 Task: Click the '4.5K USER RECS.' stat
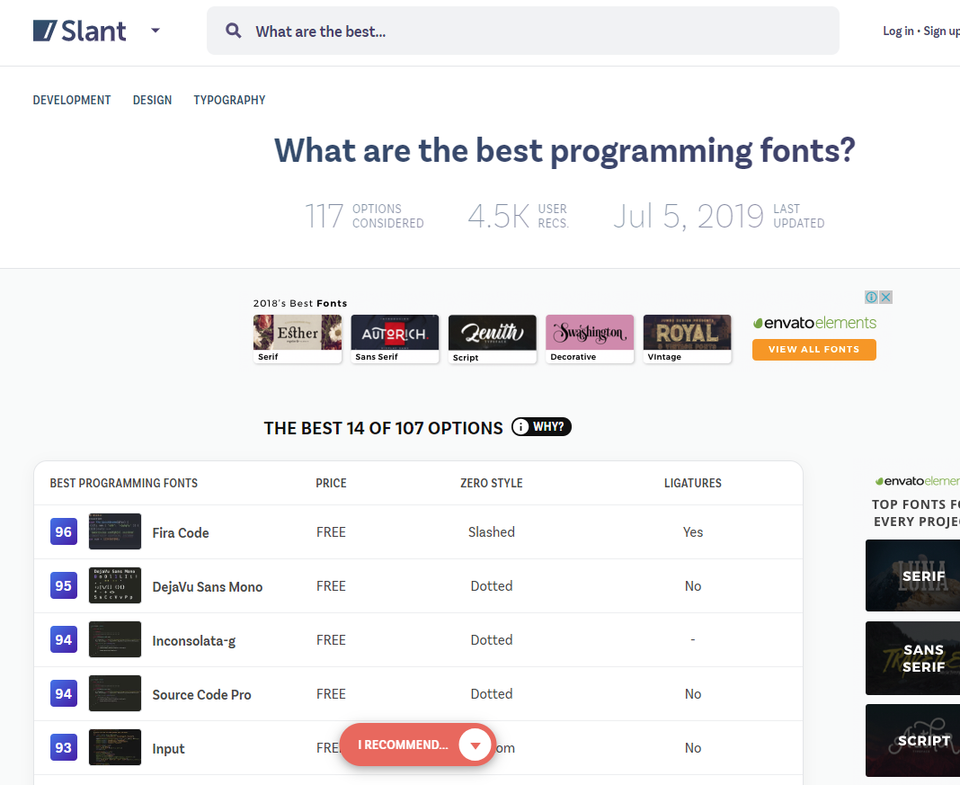pyautogui.click(x=519, y=216)
